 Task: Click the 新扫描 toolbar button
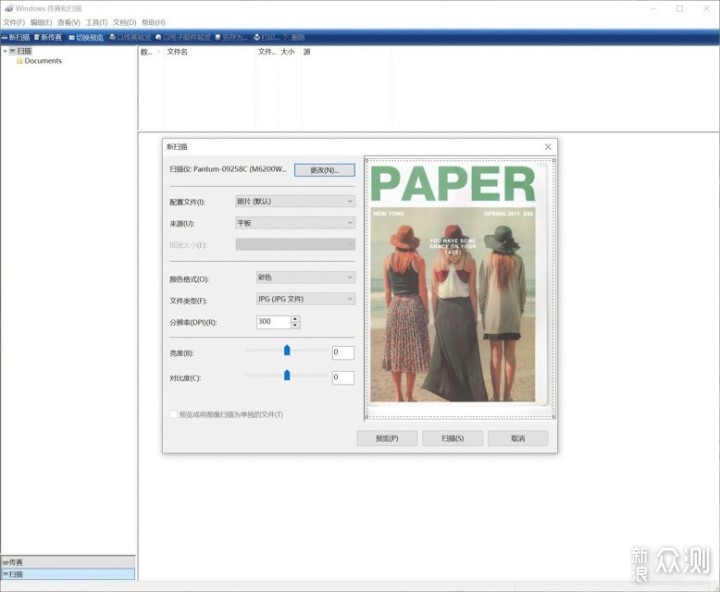point(16,37)
